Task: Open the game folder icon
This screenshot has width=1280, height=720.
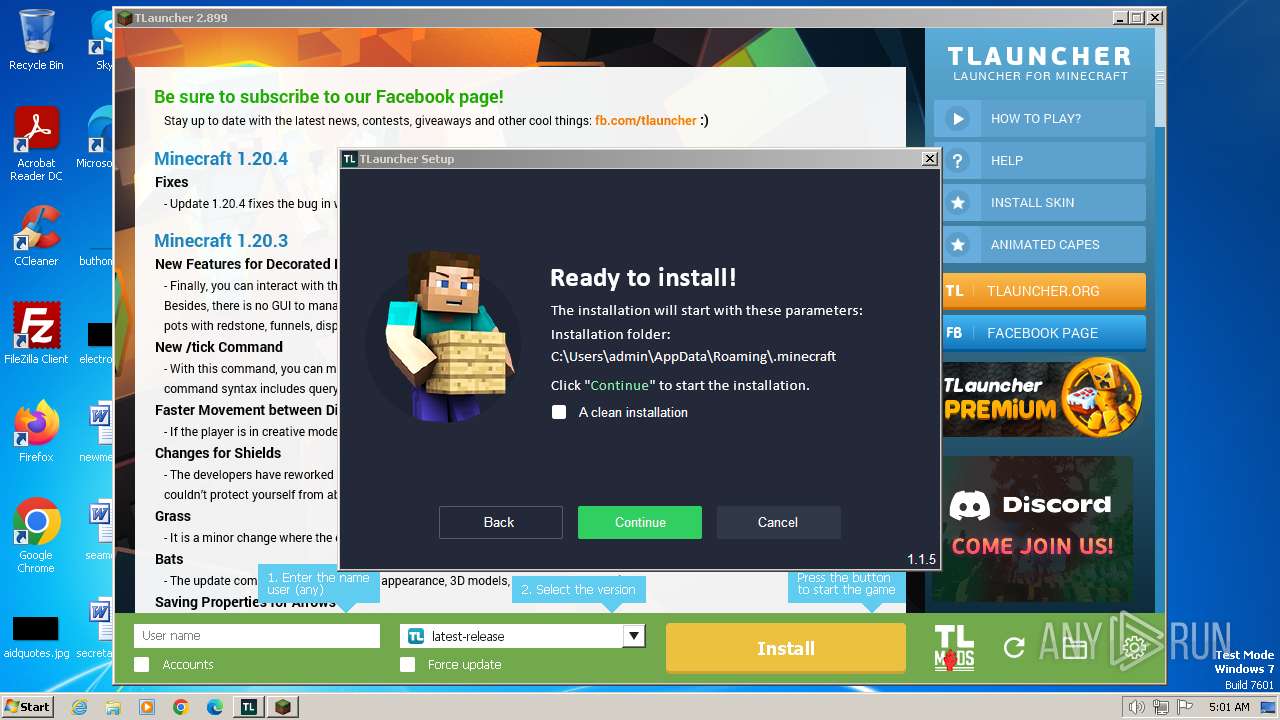Action: coord(1075,649)
